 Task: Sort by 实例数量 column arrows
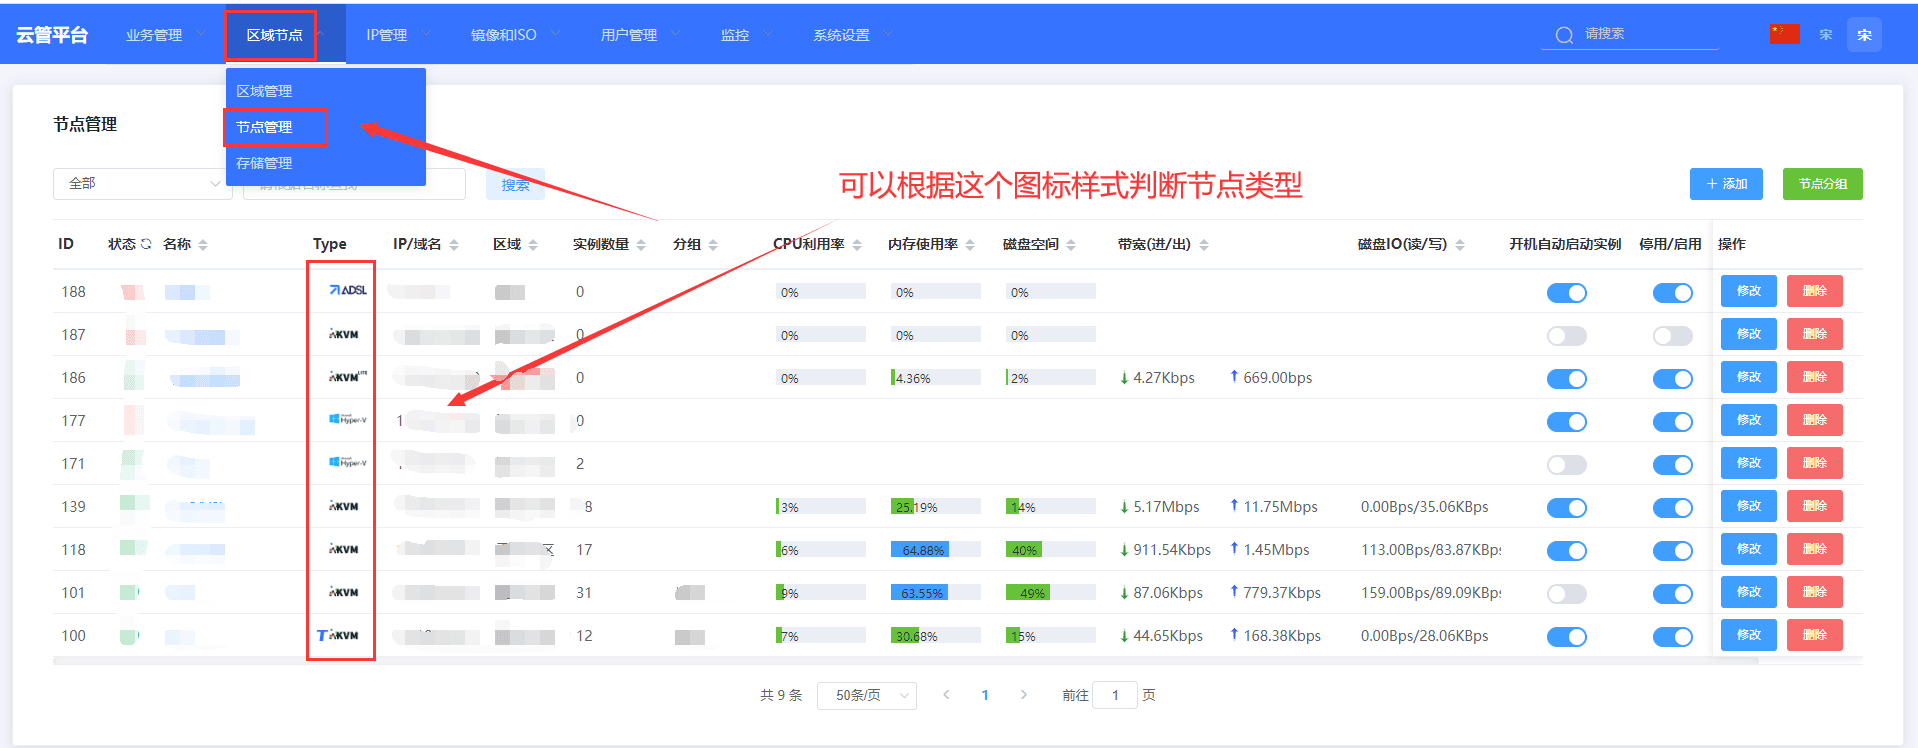pyautogui.click(x=641, y=245)
